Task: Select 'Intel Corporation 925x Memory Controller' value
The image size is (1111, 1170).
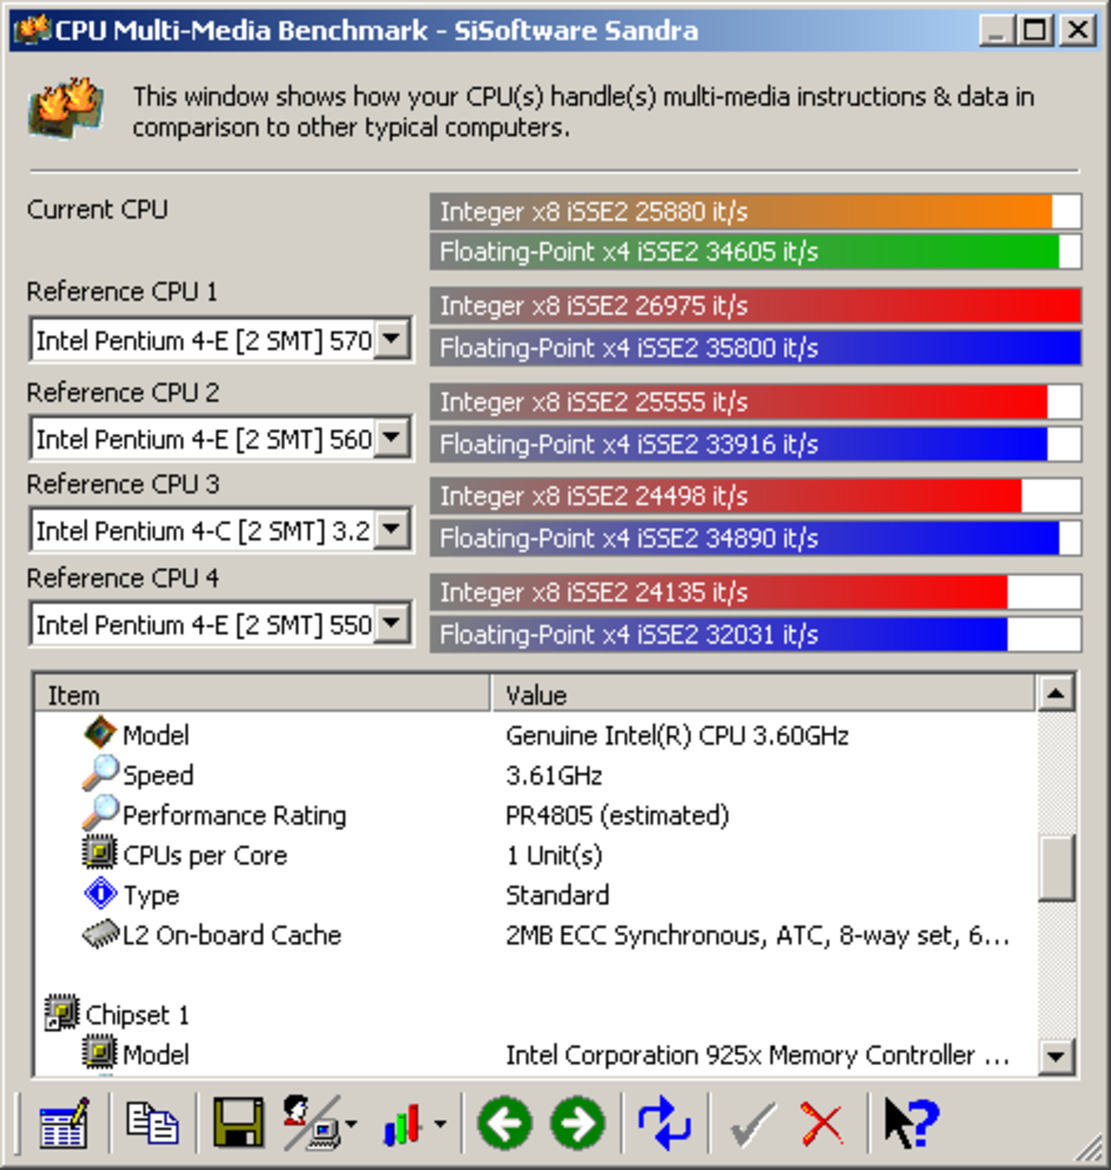Action: pos(757,1055)
